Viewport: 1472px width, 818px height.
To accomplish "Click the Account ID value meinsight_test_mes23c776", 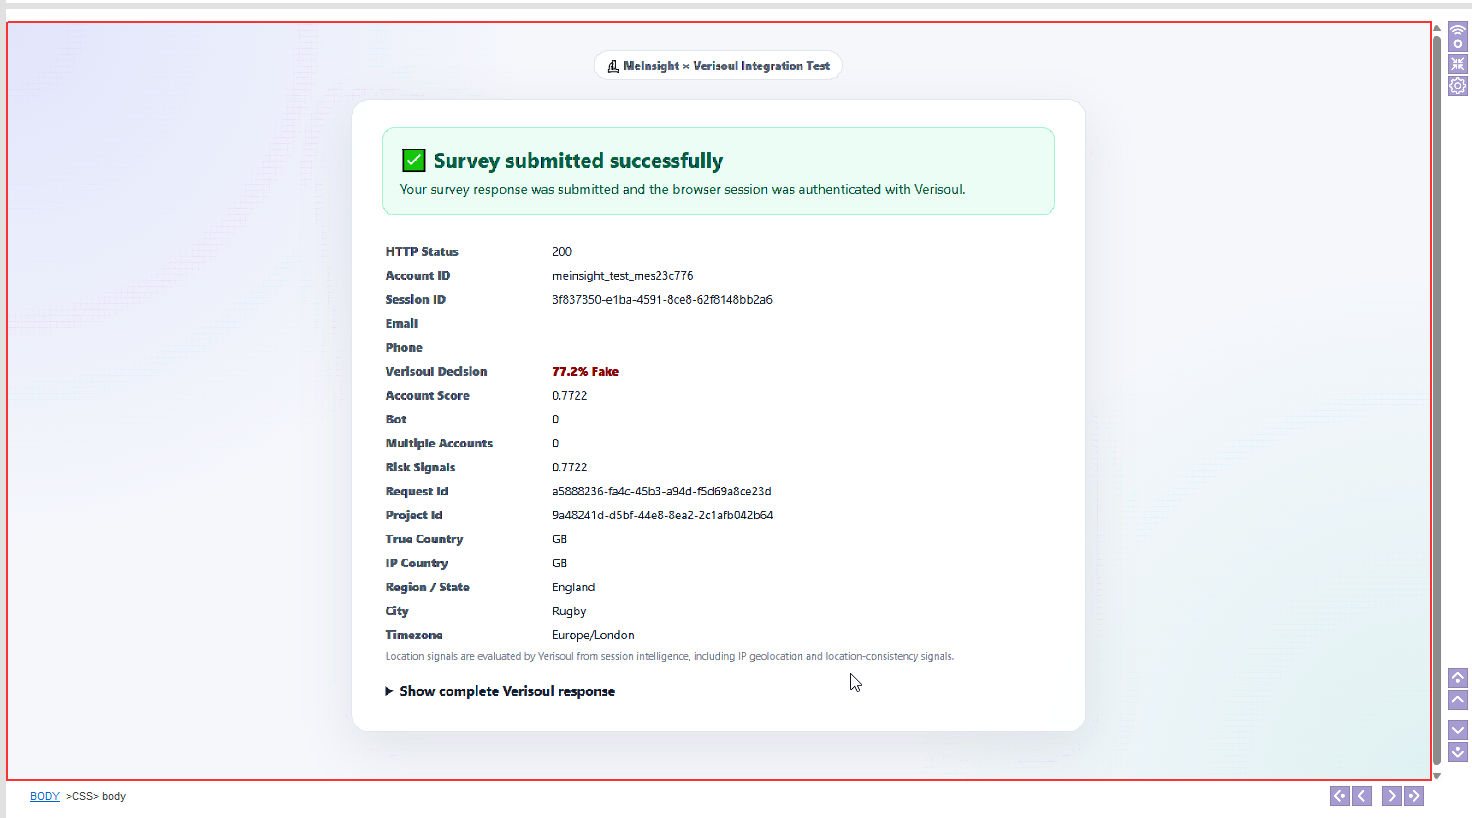I will (x=622, y=276).
